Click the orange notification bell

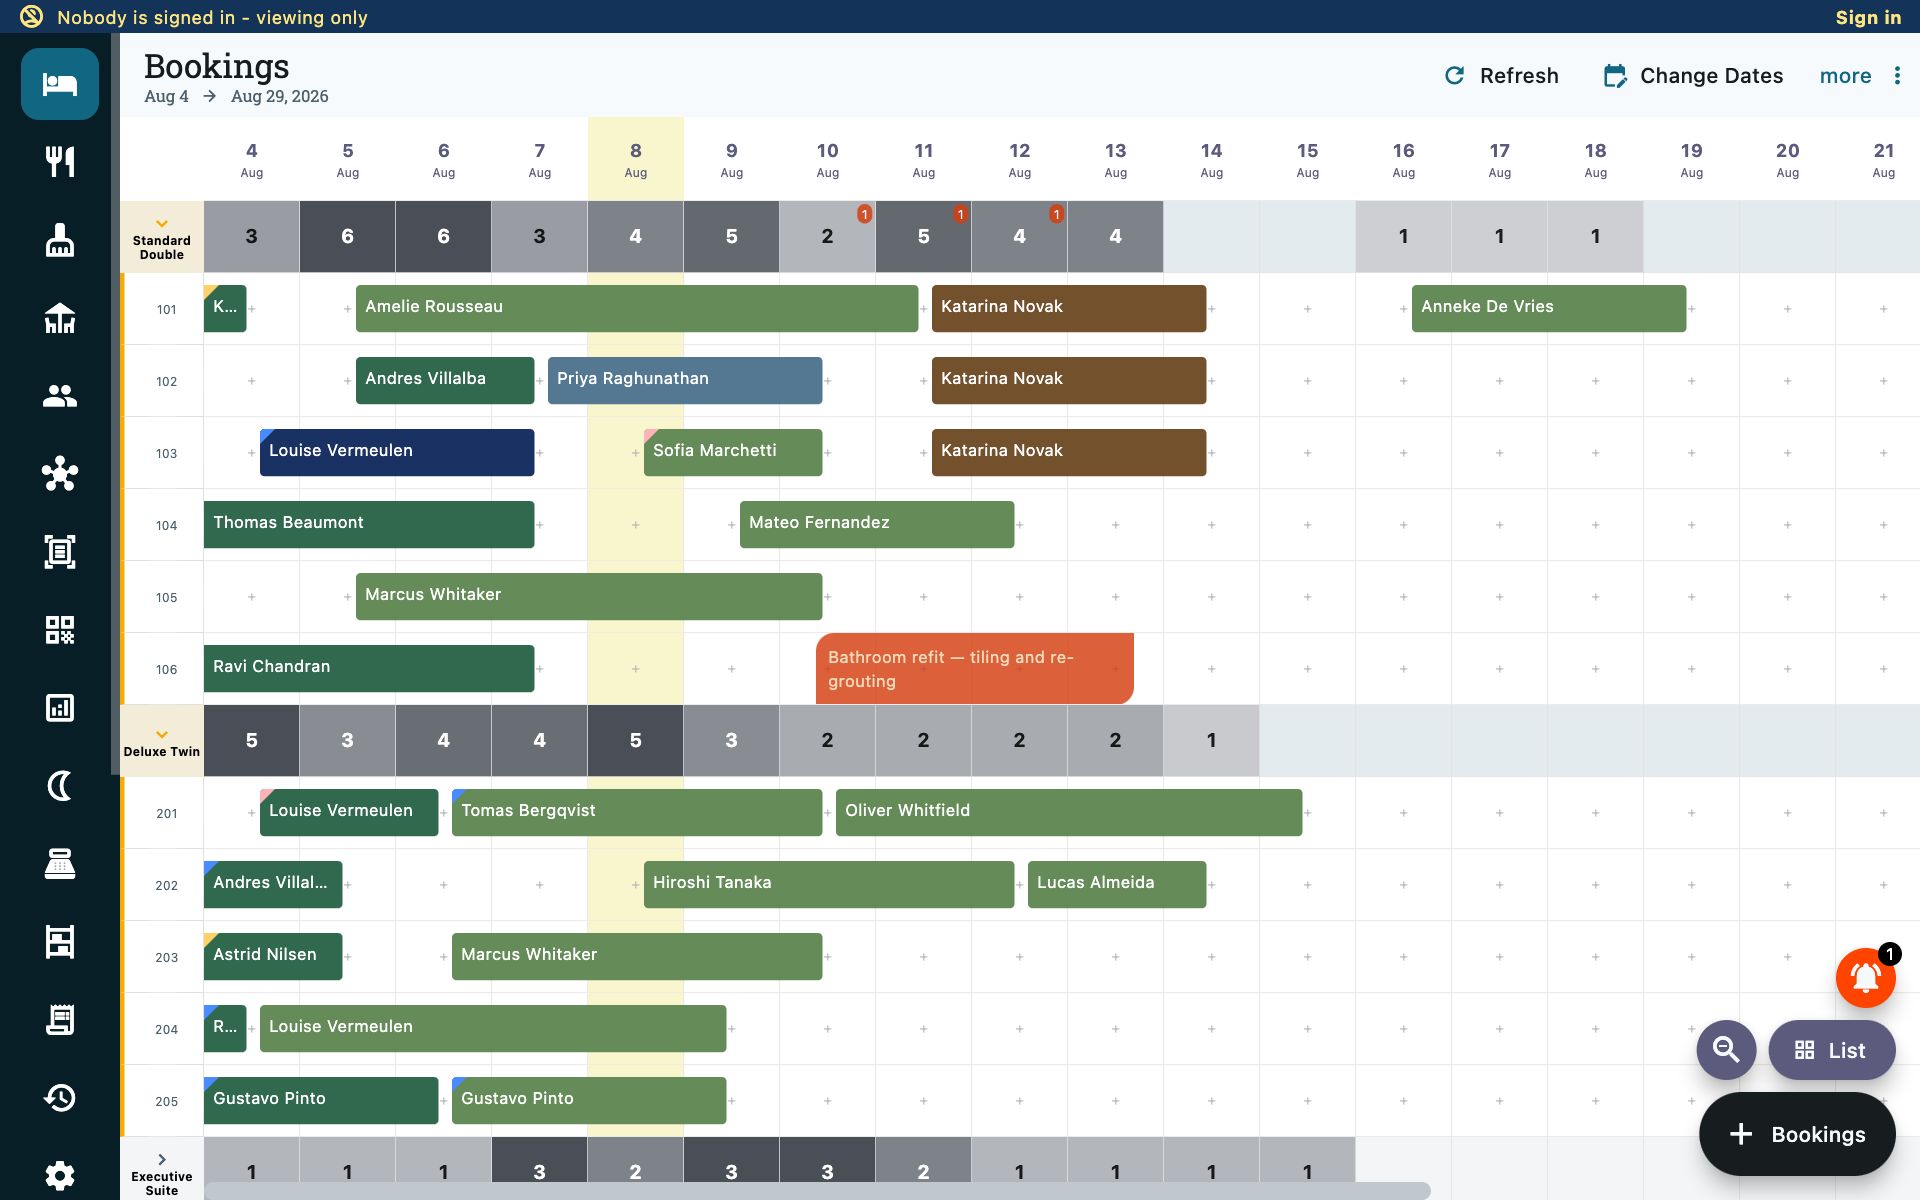(x=1865, y=977)
